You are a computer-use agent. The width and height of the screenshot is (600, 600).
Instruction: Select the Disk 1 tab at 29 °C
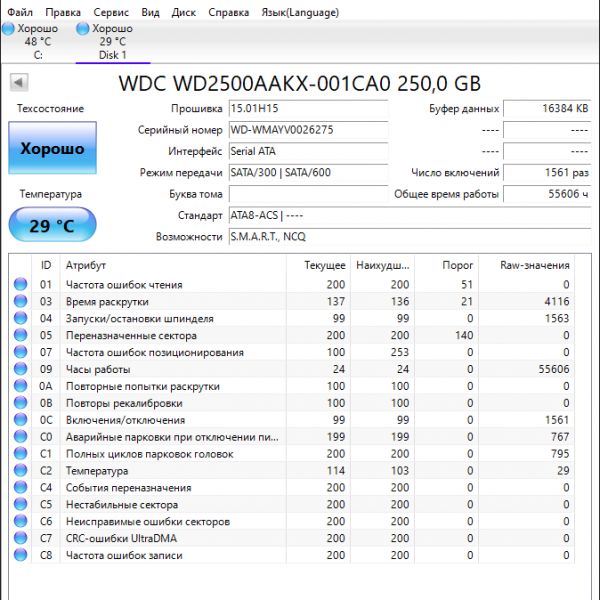pos(113,41)
